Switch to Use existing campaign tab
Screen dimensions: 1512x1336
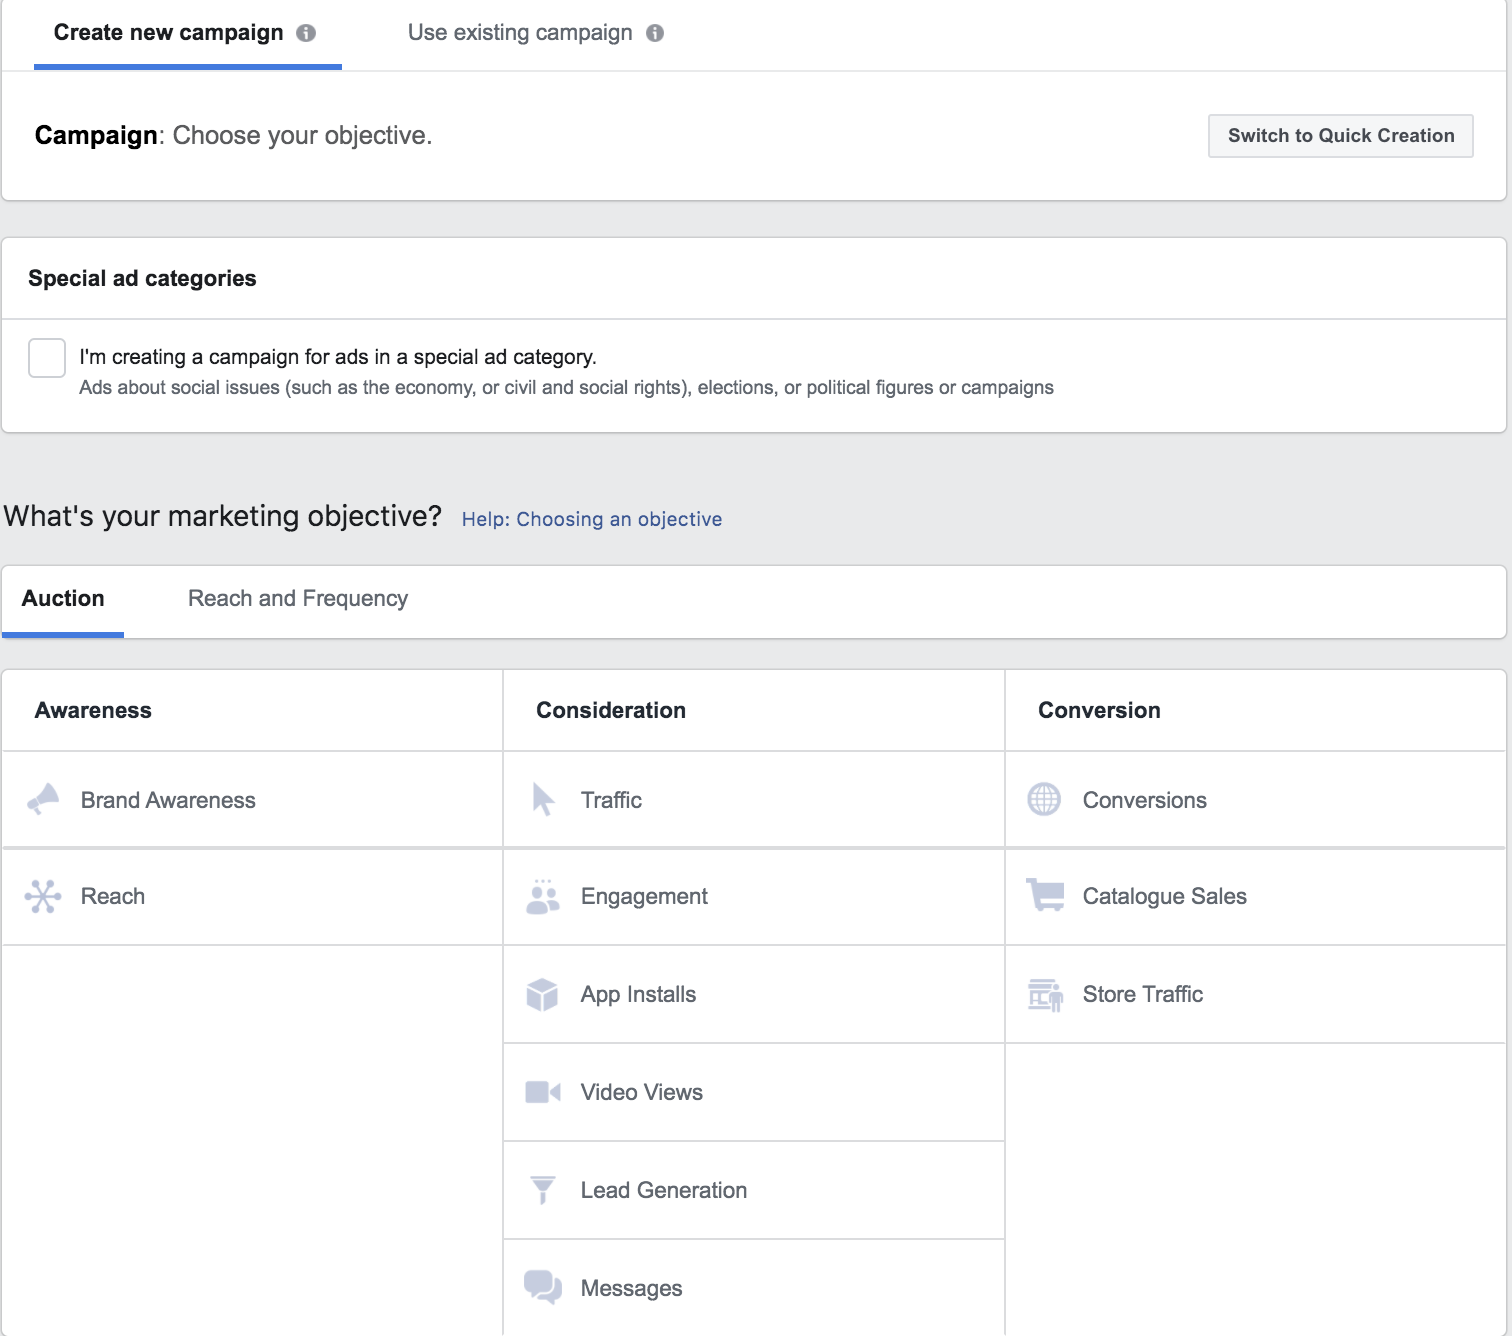[520, 33]
